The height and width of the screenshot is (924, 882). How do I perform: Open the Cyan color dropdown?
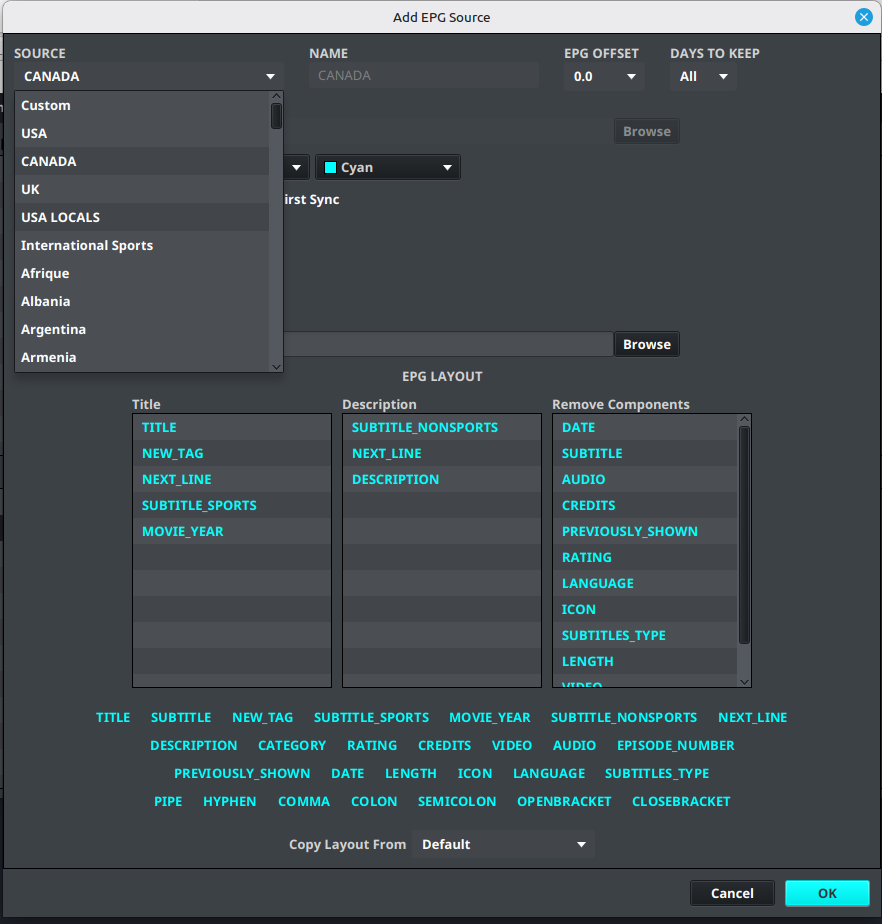(x=388, y=167)
